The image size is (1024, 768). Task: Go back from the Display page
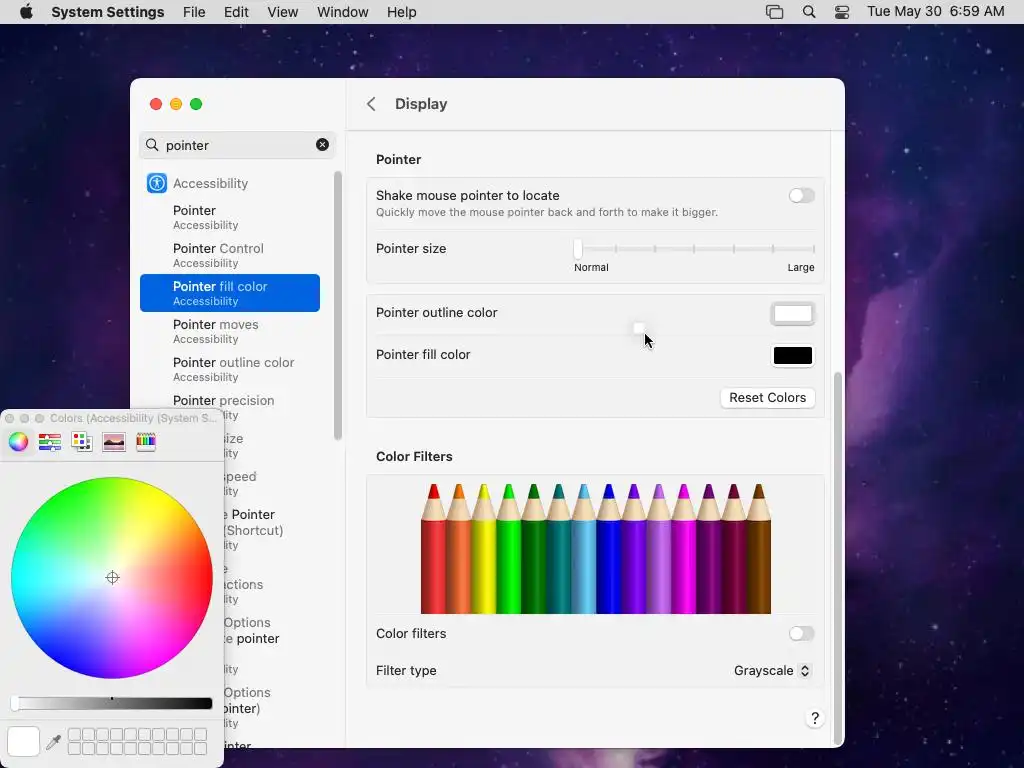(x=371, y=104)
